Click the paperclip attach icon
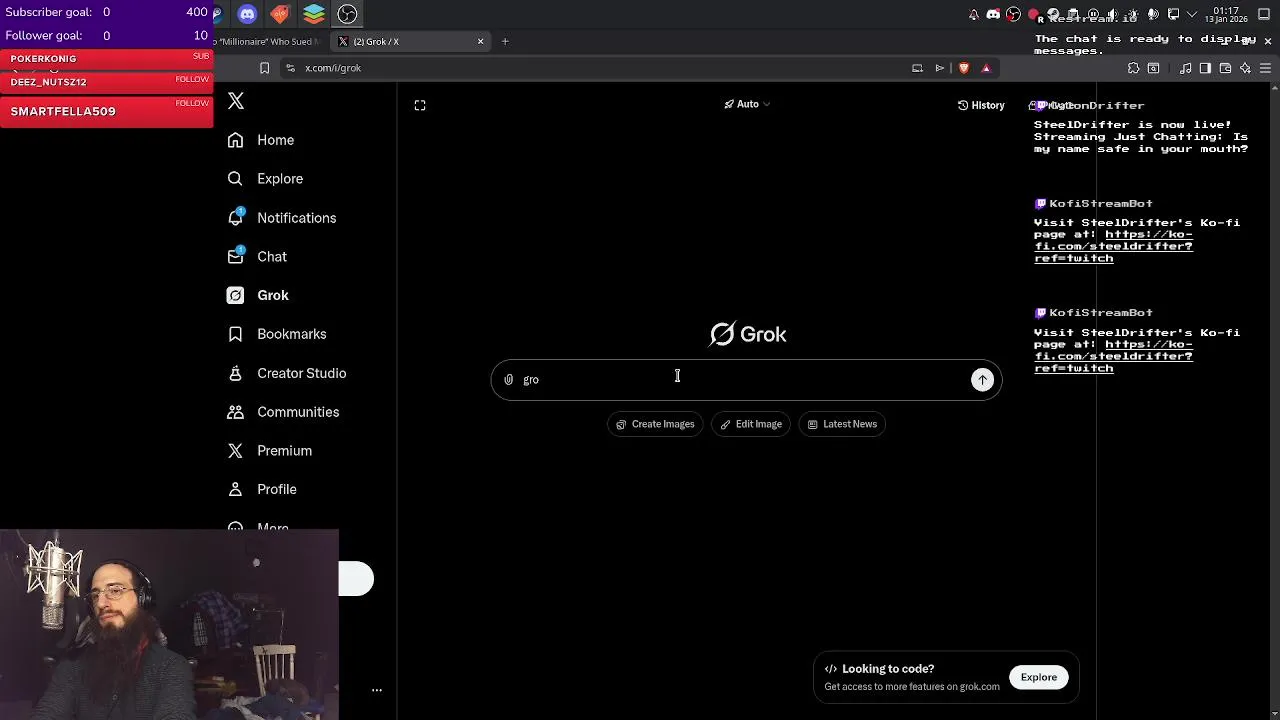 tap(509, 380)
